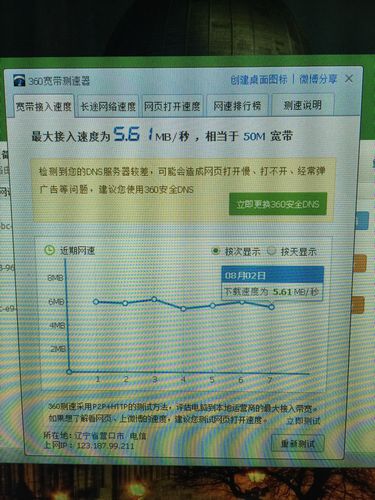Click the chart data point for test 5
This screenshot has width=375, height=500.
tap(212, 306)
